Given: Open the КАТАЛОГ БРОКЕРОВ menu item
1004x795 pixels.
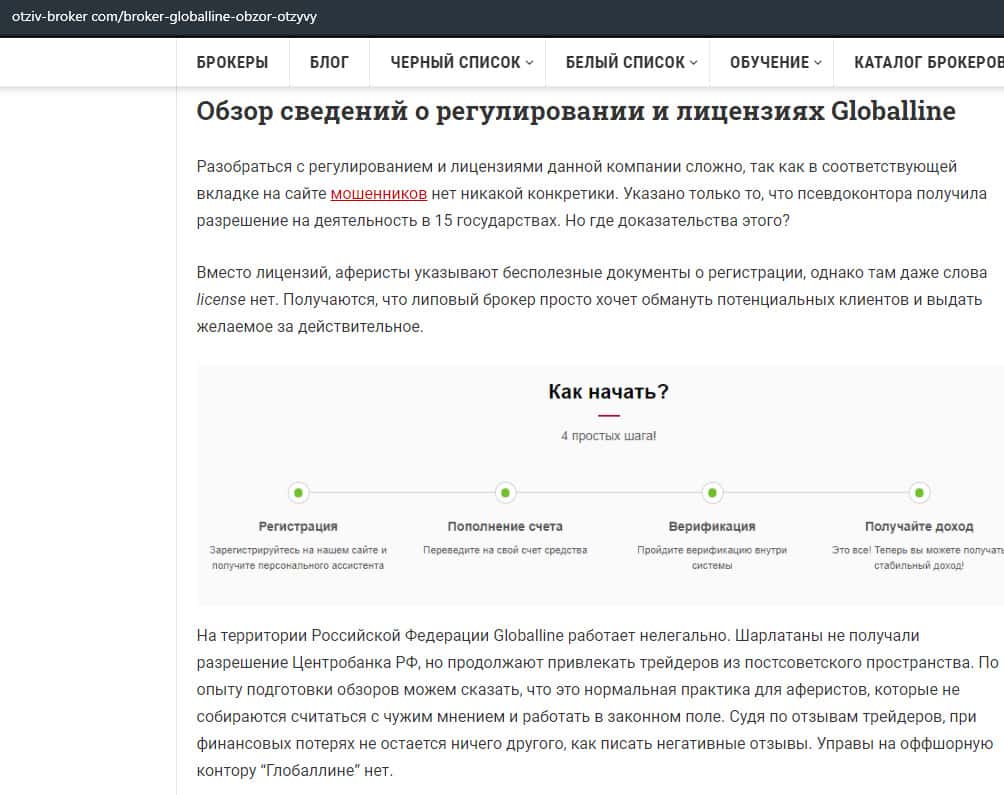Looking at the screenshot, I should [x=927, y=62].
